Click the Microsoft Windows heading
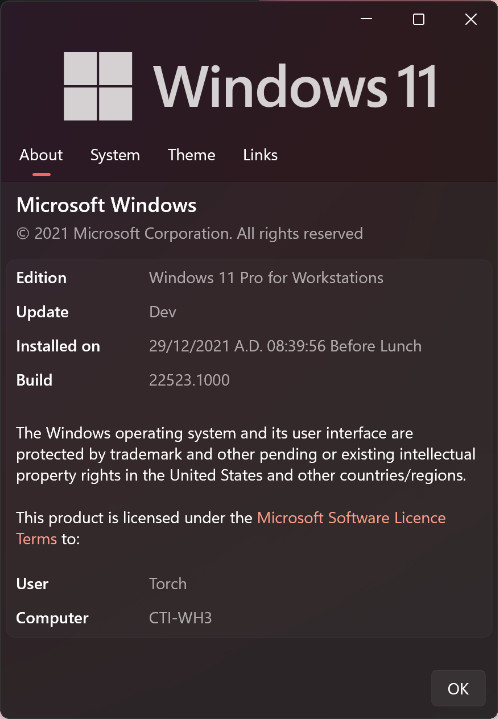This screenshot has width=498, height=719. pyautogui.click(x=106, y=205)
